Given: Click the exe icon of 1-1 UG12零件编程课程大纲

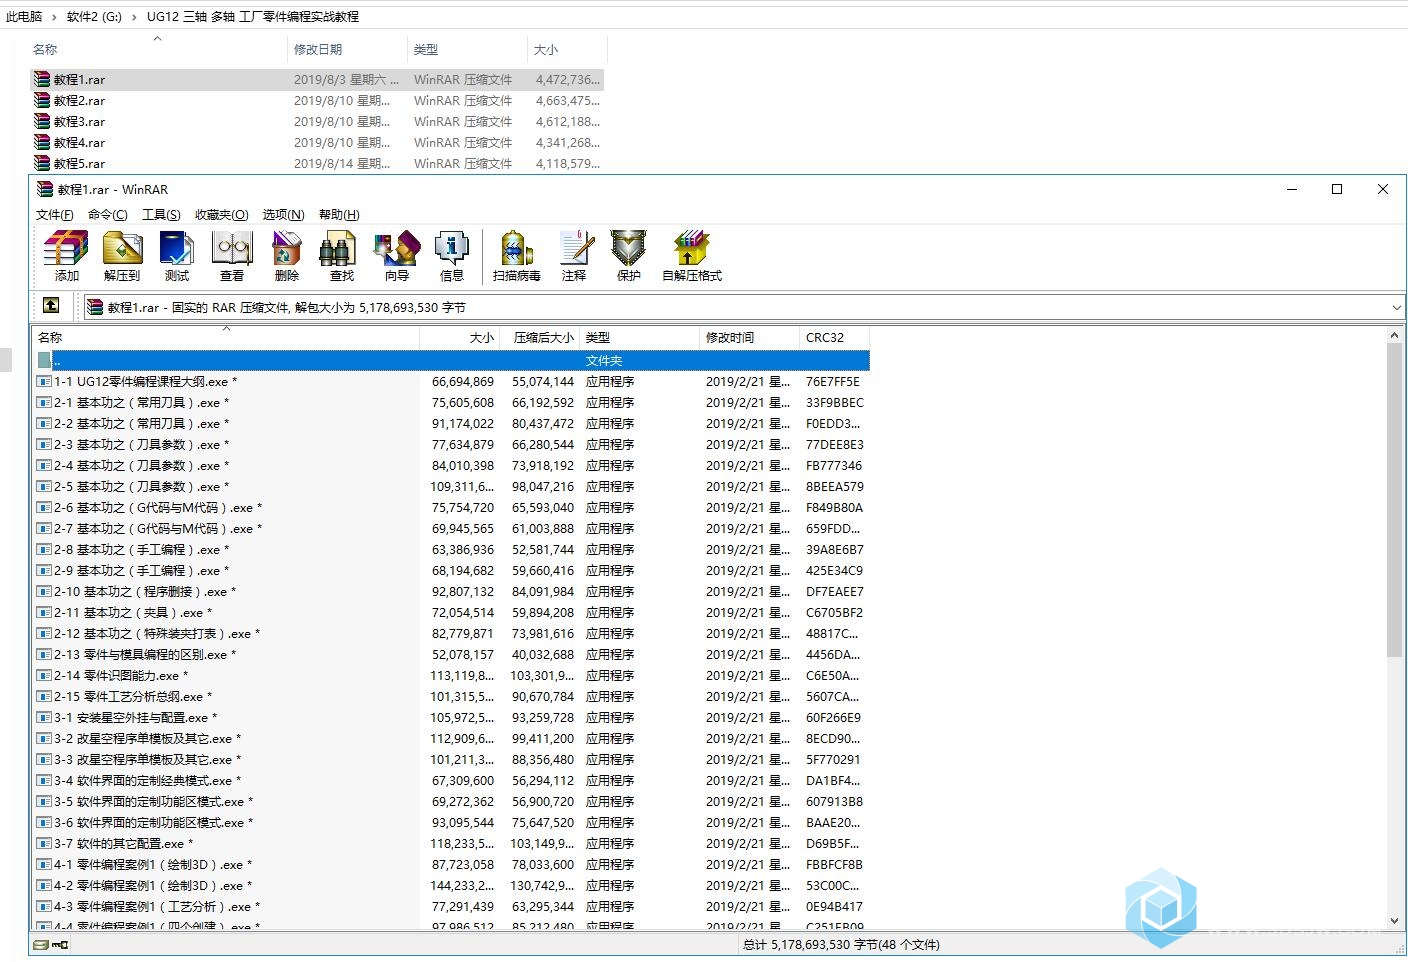Looking at the screenshot, I should 44,381.
